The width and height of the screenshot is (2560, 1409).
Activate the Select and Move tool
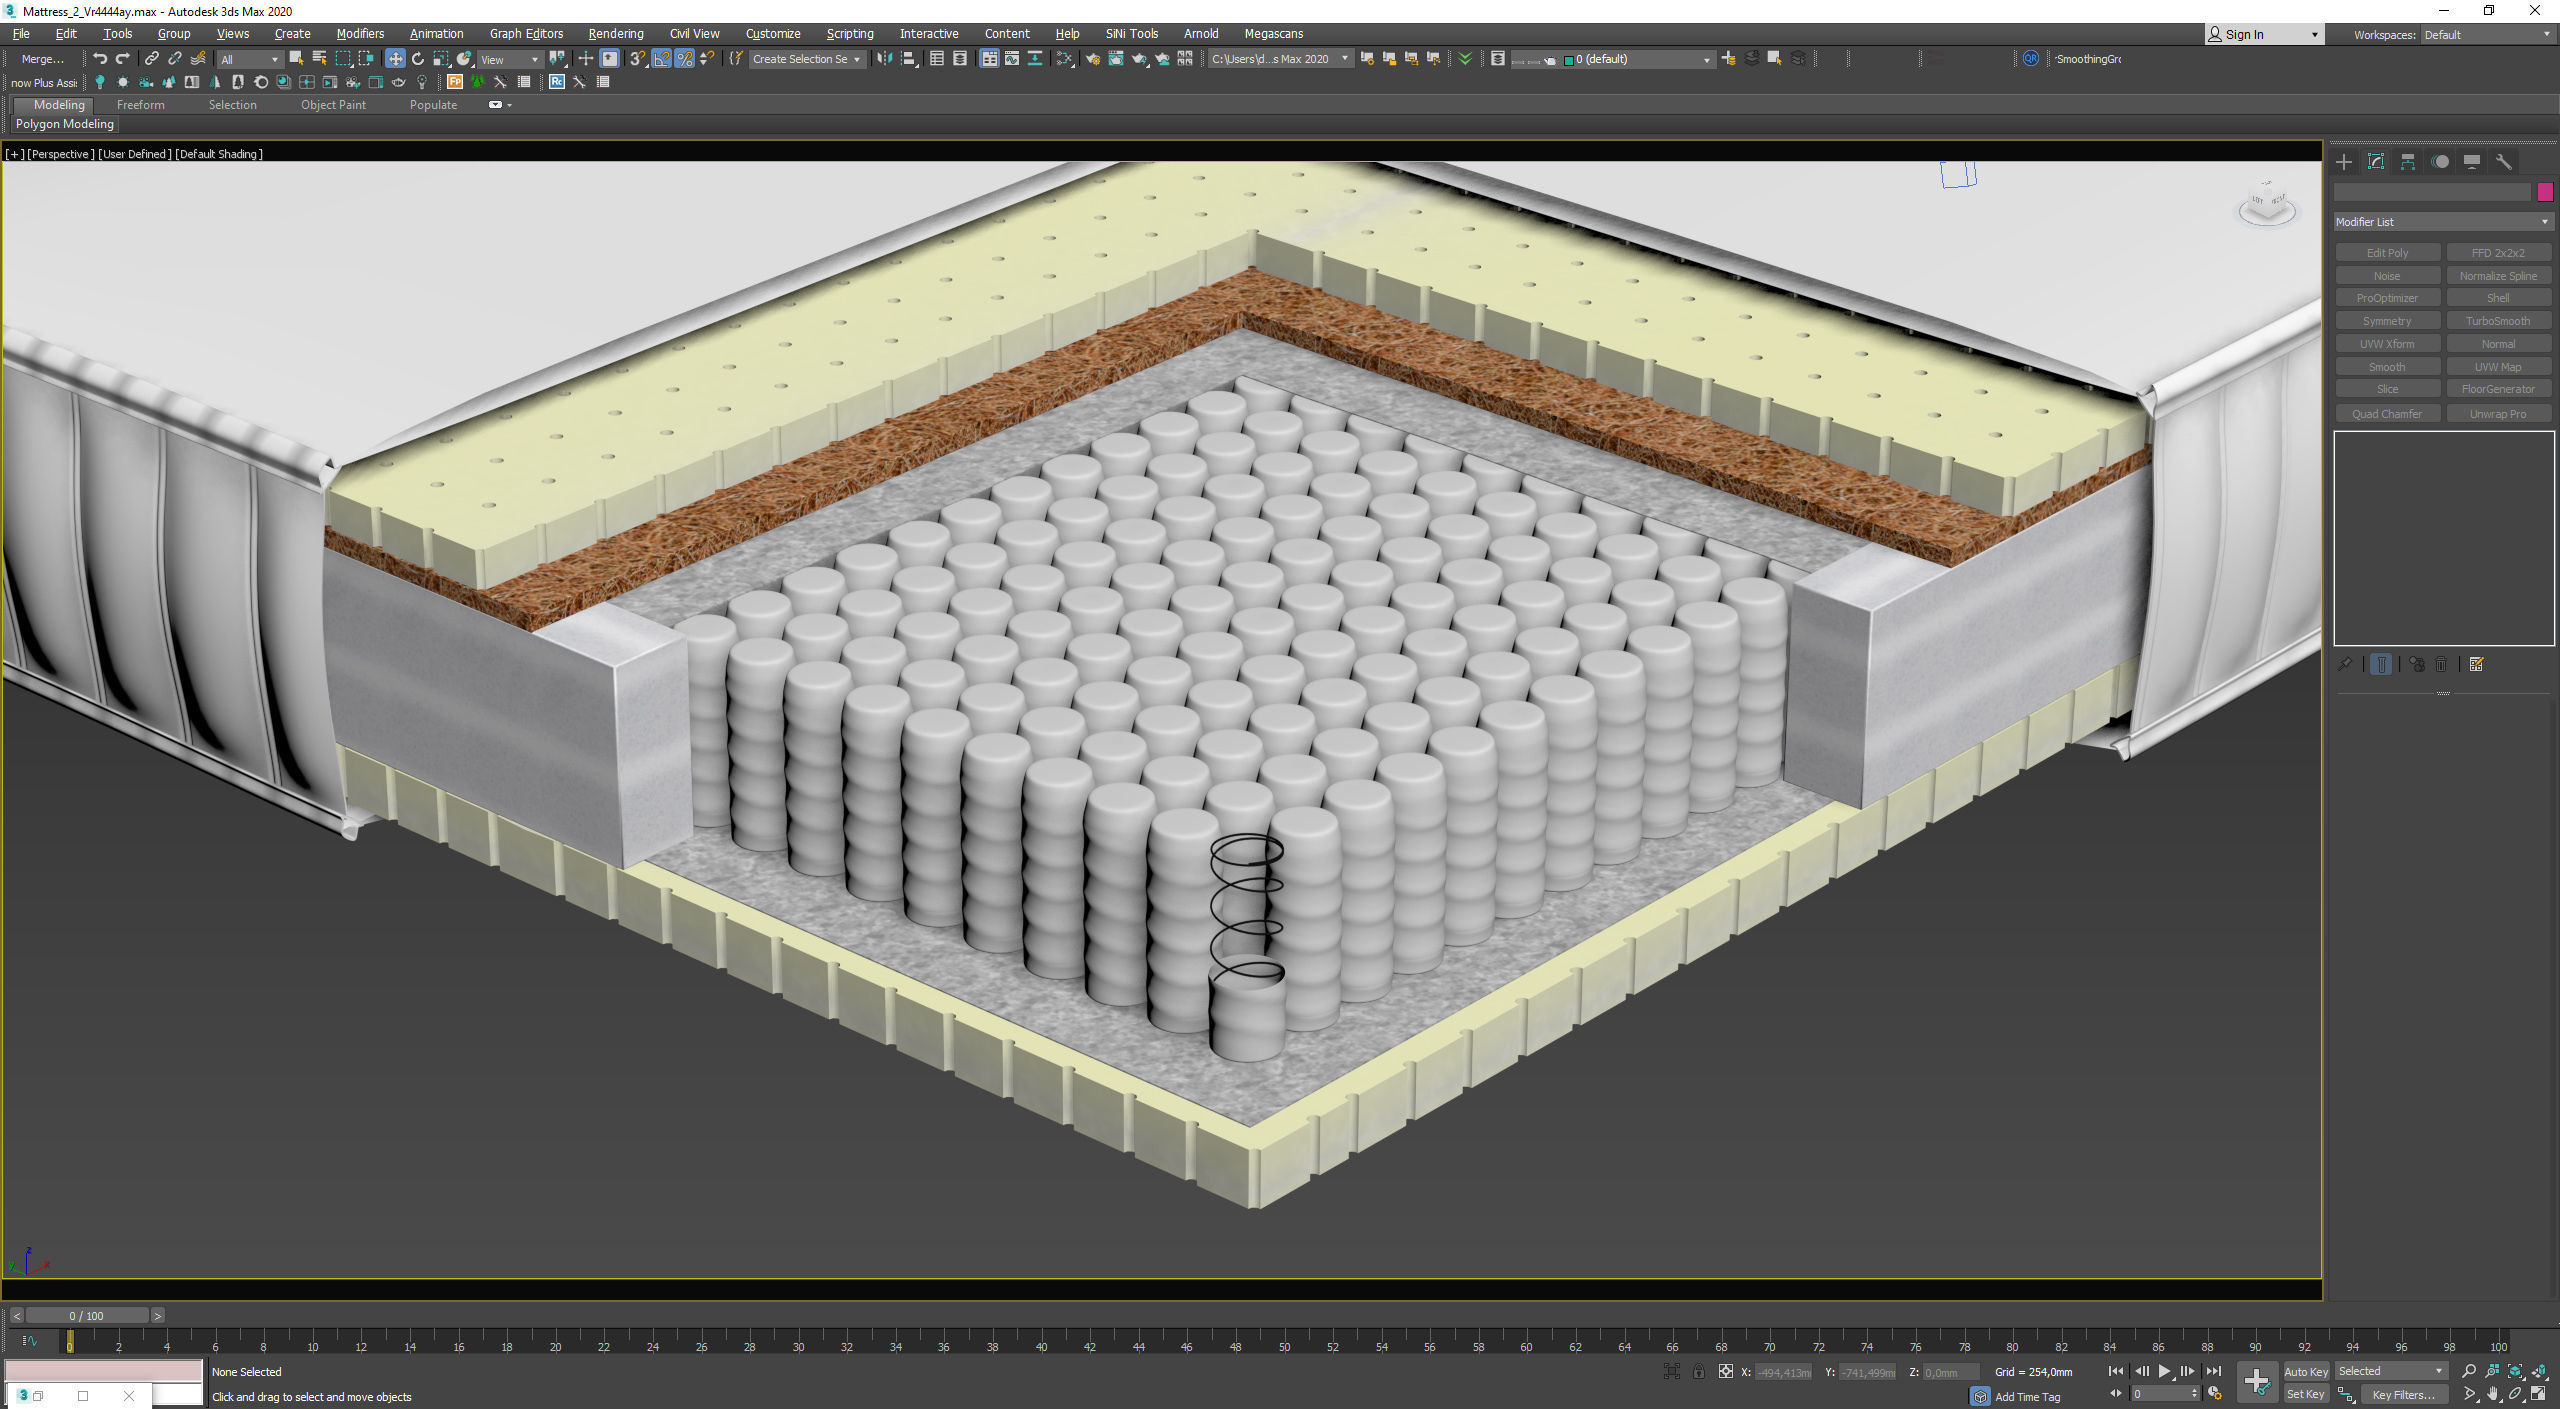[395, 59]
